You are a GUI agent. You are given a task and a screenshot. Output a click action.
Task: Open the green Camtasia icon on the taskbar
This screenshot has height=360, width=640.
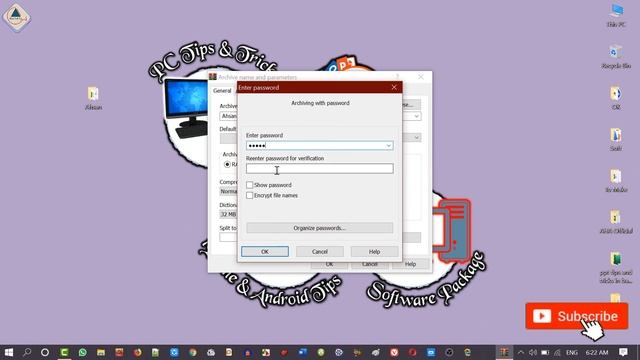[64, 352]
